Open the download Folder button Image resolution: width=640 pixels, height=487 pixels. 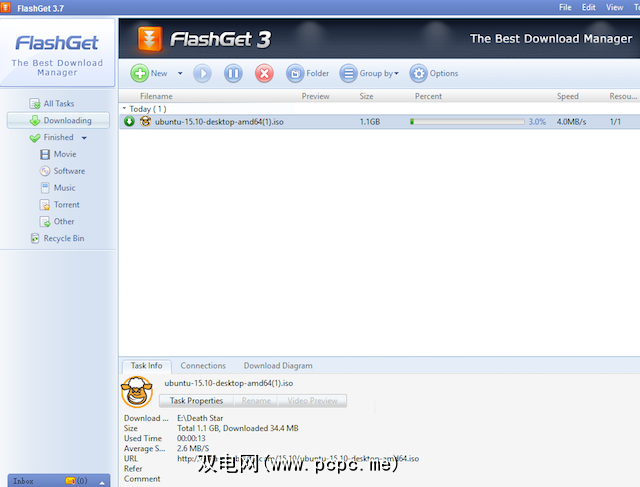[307, 73]
